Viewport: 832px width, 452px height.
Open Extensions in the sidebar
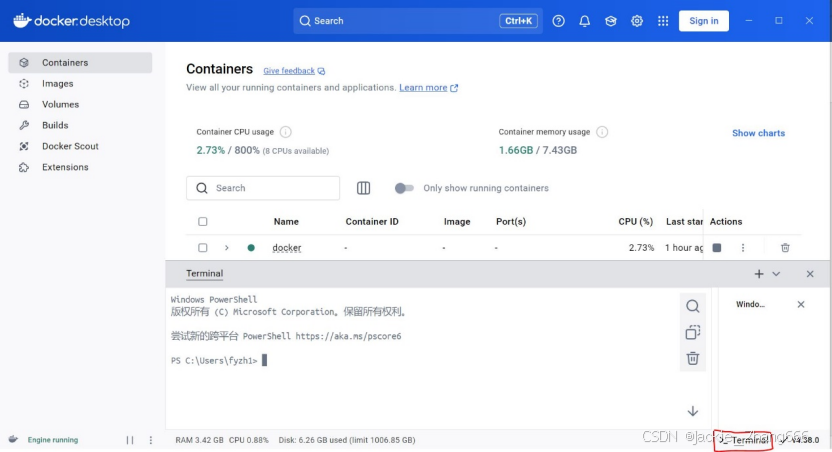click(80, 167)
